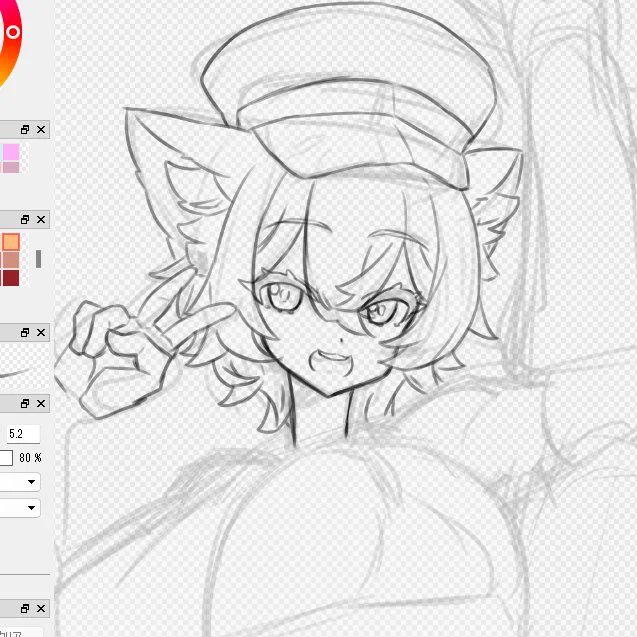Viewport: 637px width, 637px height.
Task: Select the dark red color swatch
Action: [11, 278]
